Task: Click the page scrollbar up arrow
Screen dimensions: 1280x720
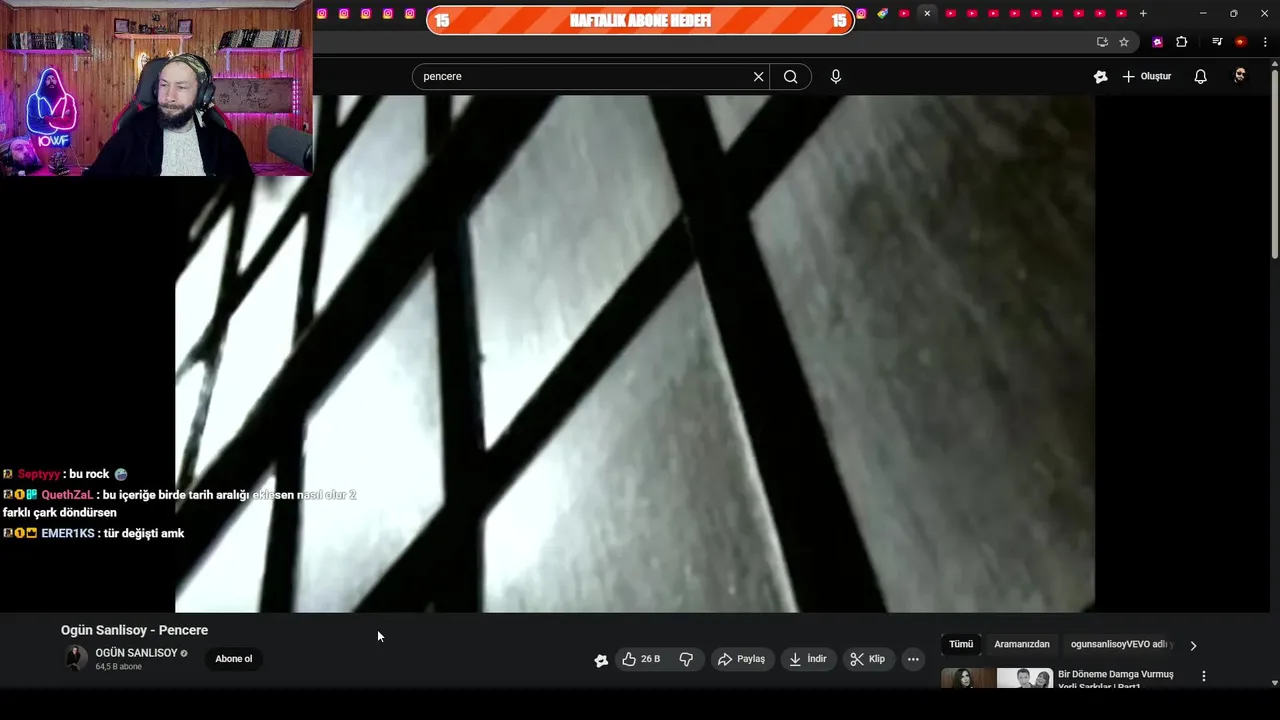Action: tap(1274, 63)
